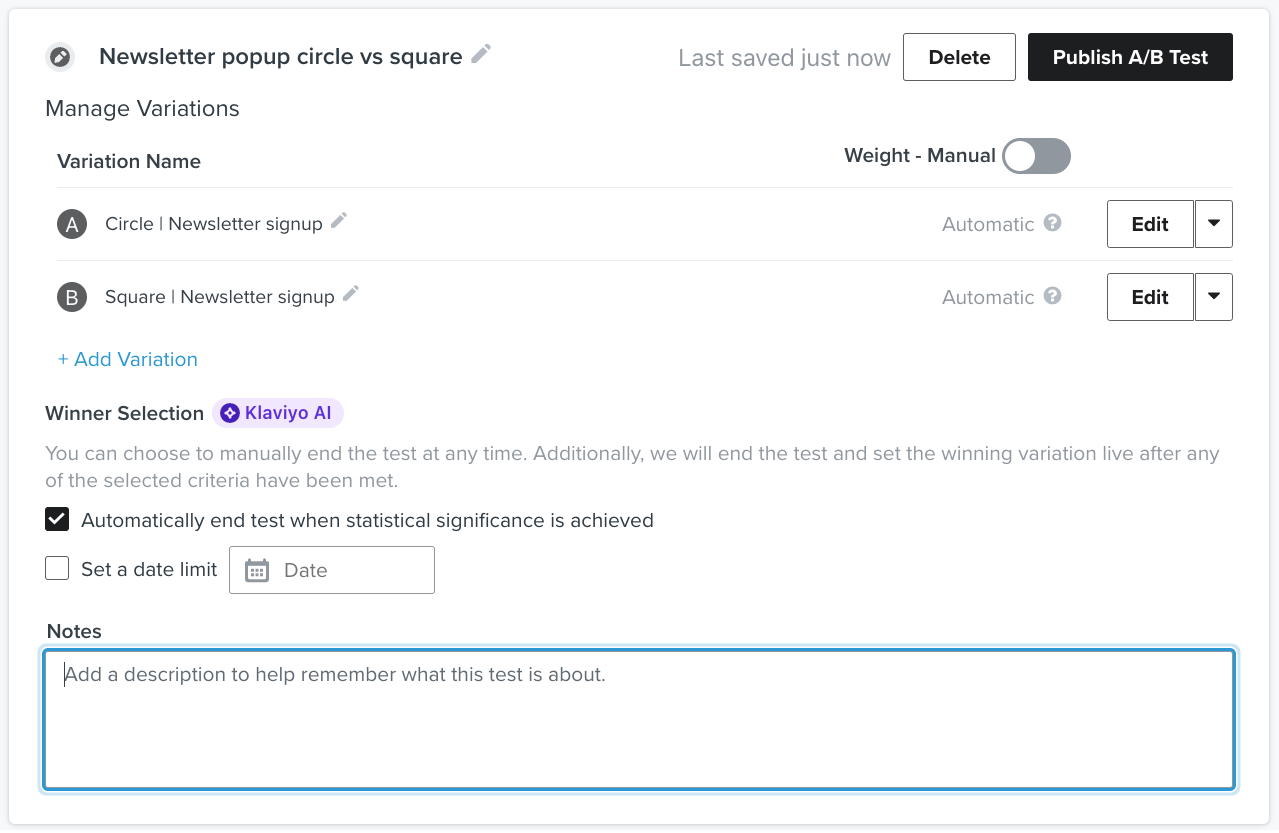Click the help icon next to variation A's Automatic
This screenshot has width=1279, height=833.
click(1052, 223)
